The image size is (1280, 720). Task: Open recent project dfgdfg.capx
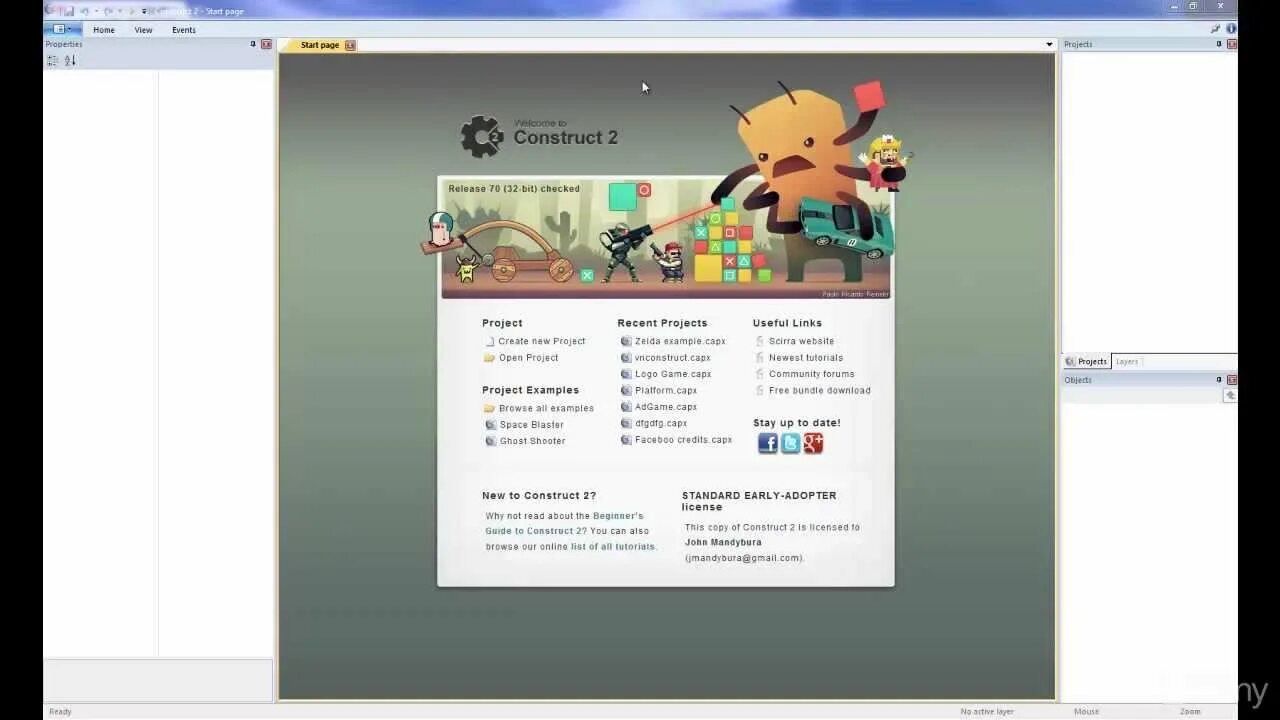(661, 423)
